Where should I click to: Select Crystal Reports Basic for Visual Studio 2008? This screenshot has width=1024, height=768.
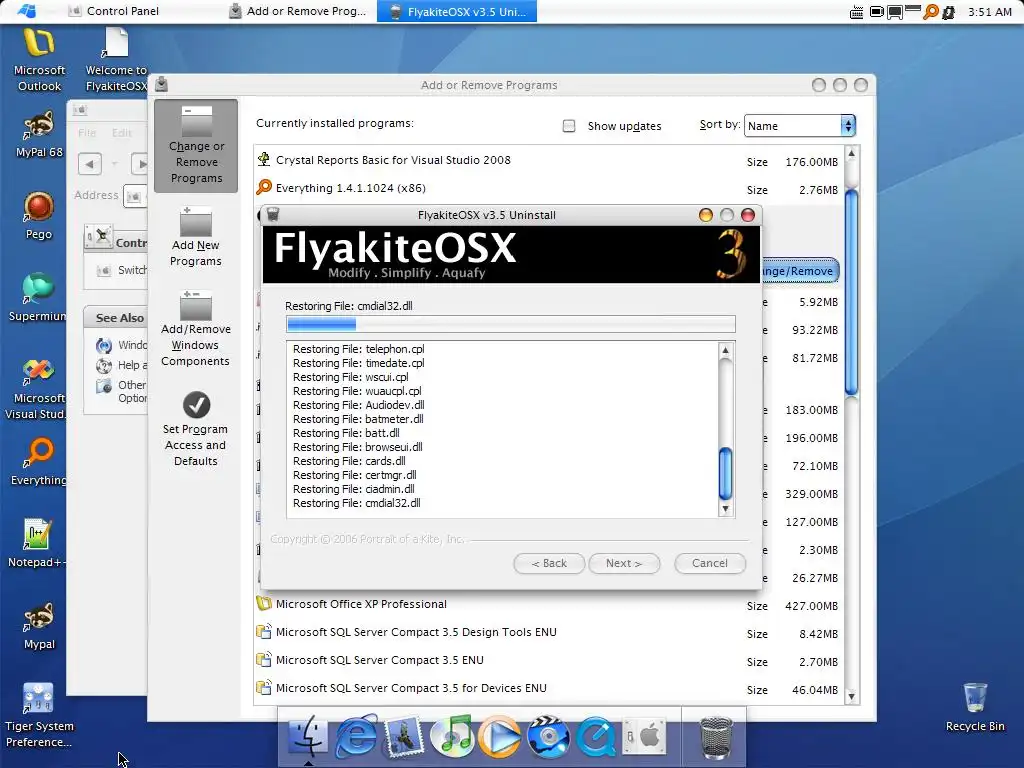(x=547, y=160)
